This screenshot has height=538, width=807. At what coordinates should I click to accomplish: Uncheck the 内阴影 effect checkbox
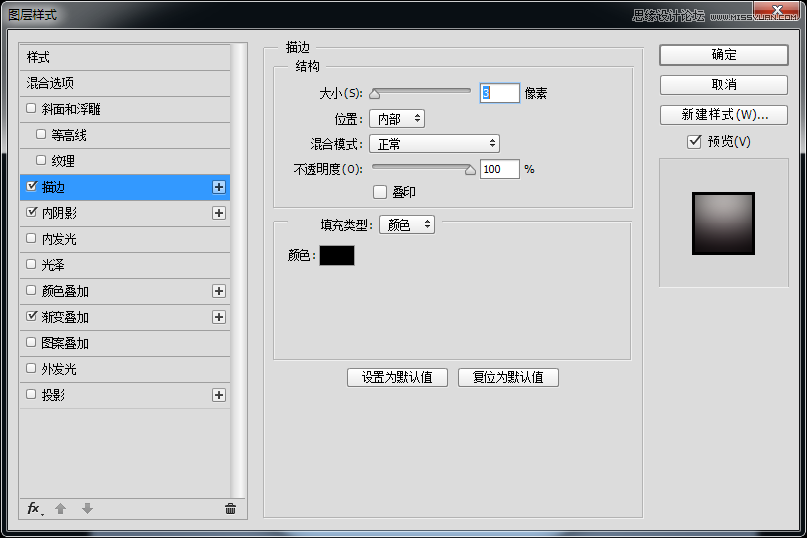pos(32,212)
